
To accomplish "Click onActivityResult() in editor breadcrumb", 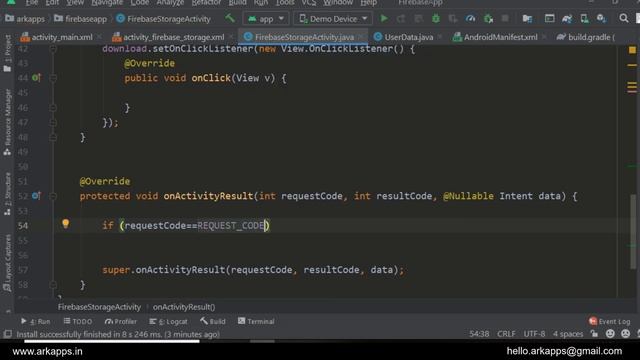I will (x=184, y=307).
